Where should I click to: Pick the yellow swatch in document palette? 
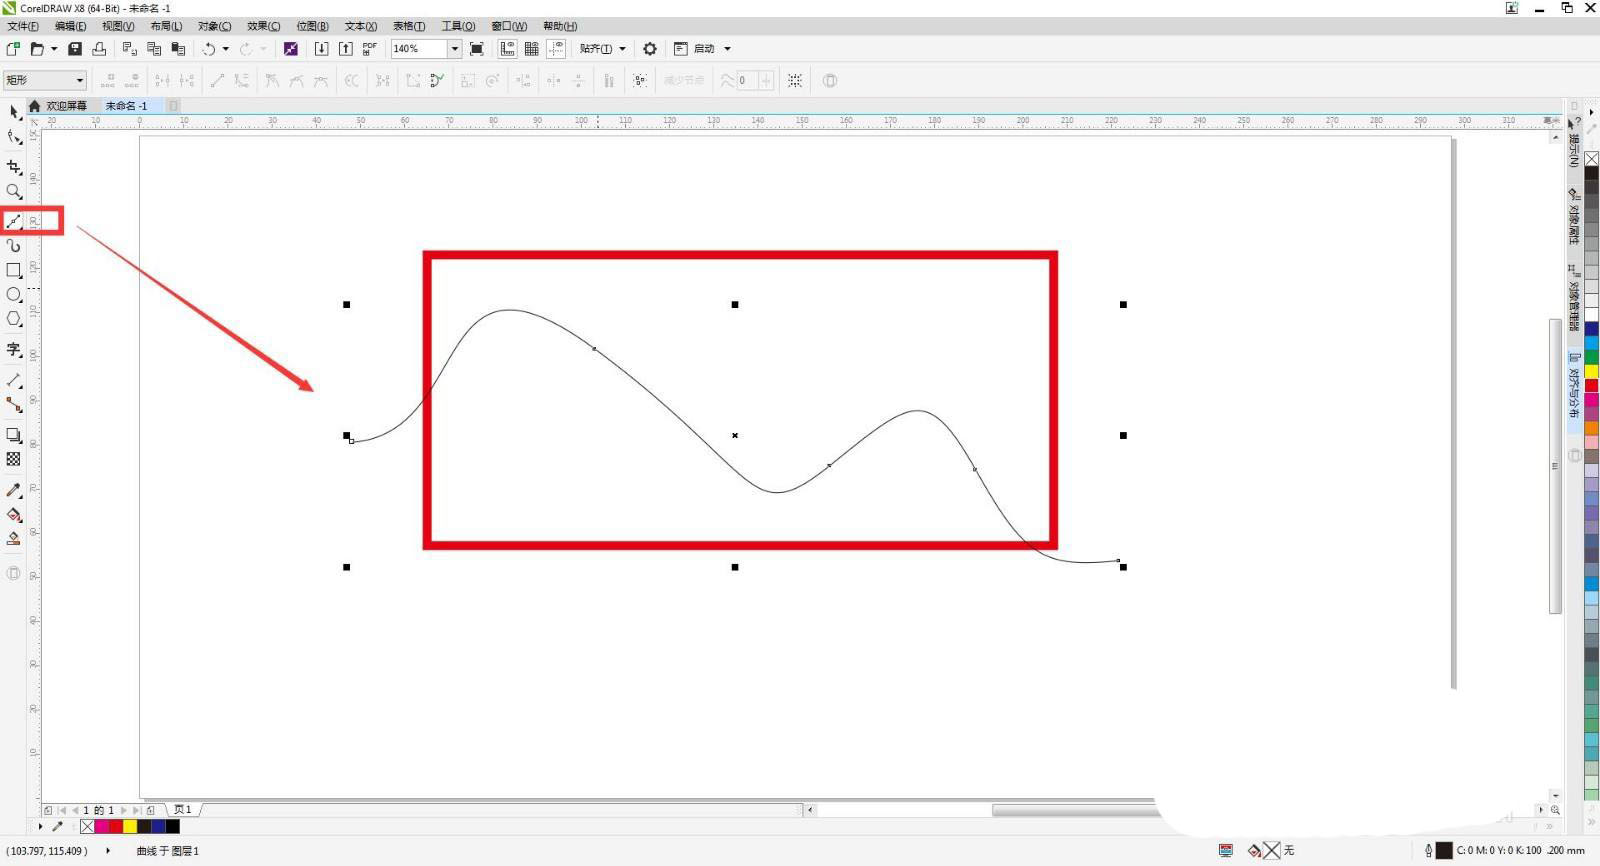pos(130,827)
